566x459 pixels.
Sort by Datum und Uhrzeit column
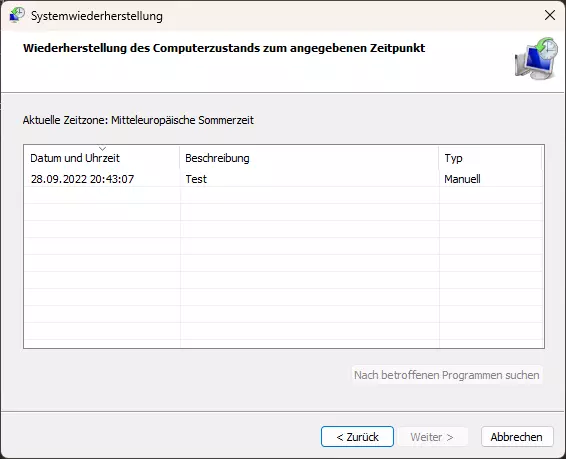(x=102, y=158)
